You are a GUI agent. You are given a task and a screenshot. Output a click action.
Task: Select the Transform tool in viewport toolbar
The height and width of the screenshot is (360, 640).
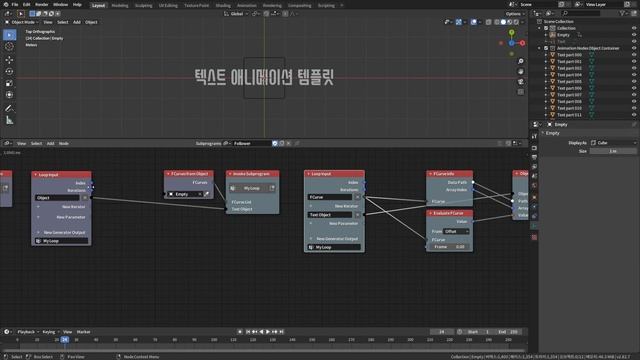pyautogui.click(x=9, y=95)
